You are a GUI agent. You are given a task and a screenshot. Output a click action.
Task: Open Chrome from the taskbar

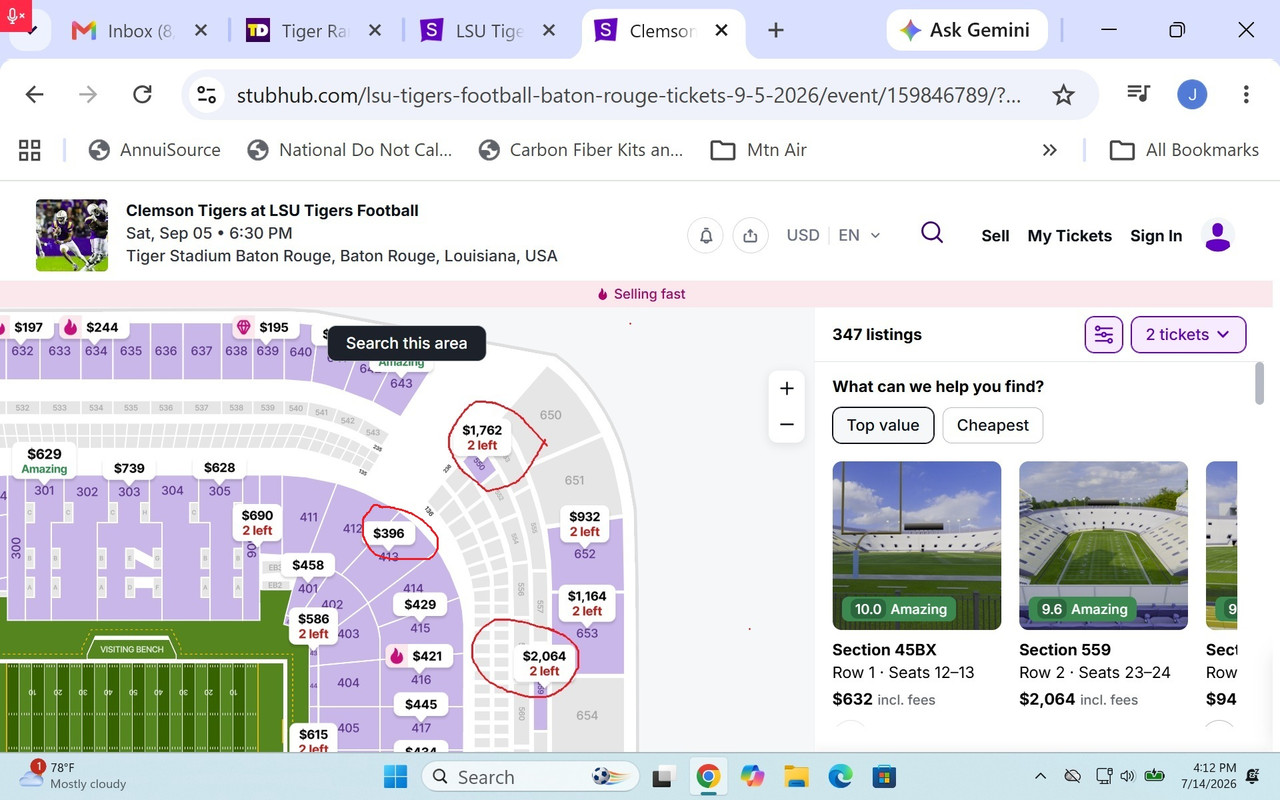[708, 777]
